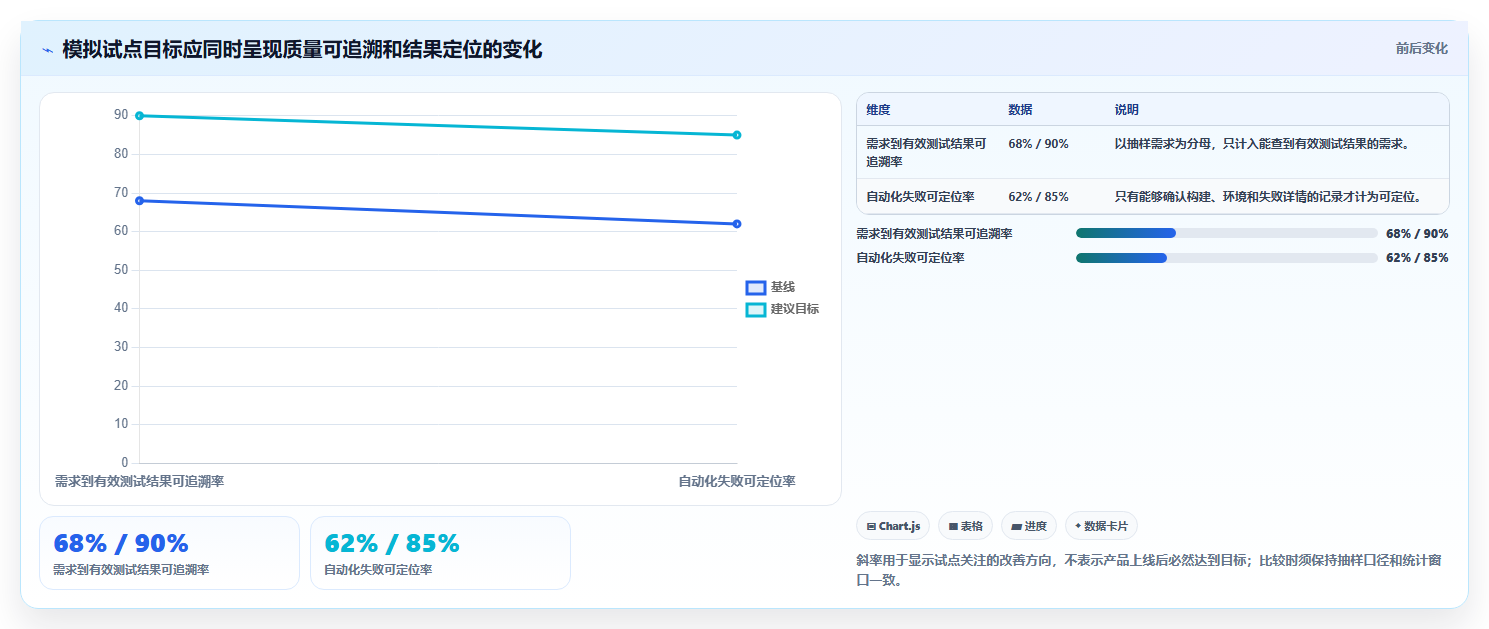Click the 68% / 90% table cell
Screen dimensions: 1489x629
(x=1038, y=144)
